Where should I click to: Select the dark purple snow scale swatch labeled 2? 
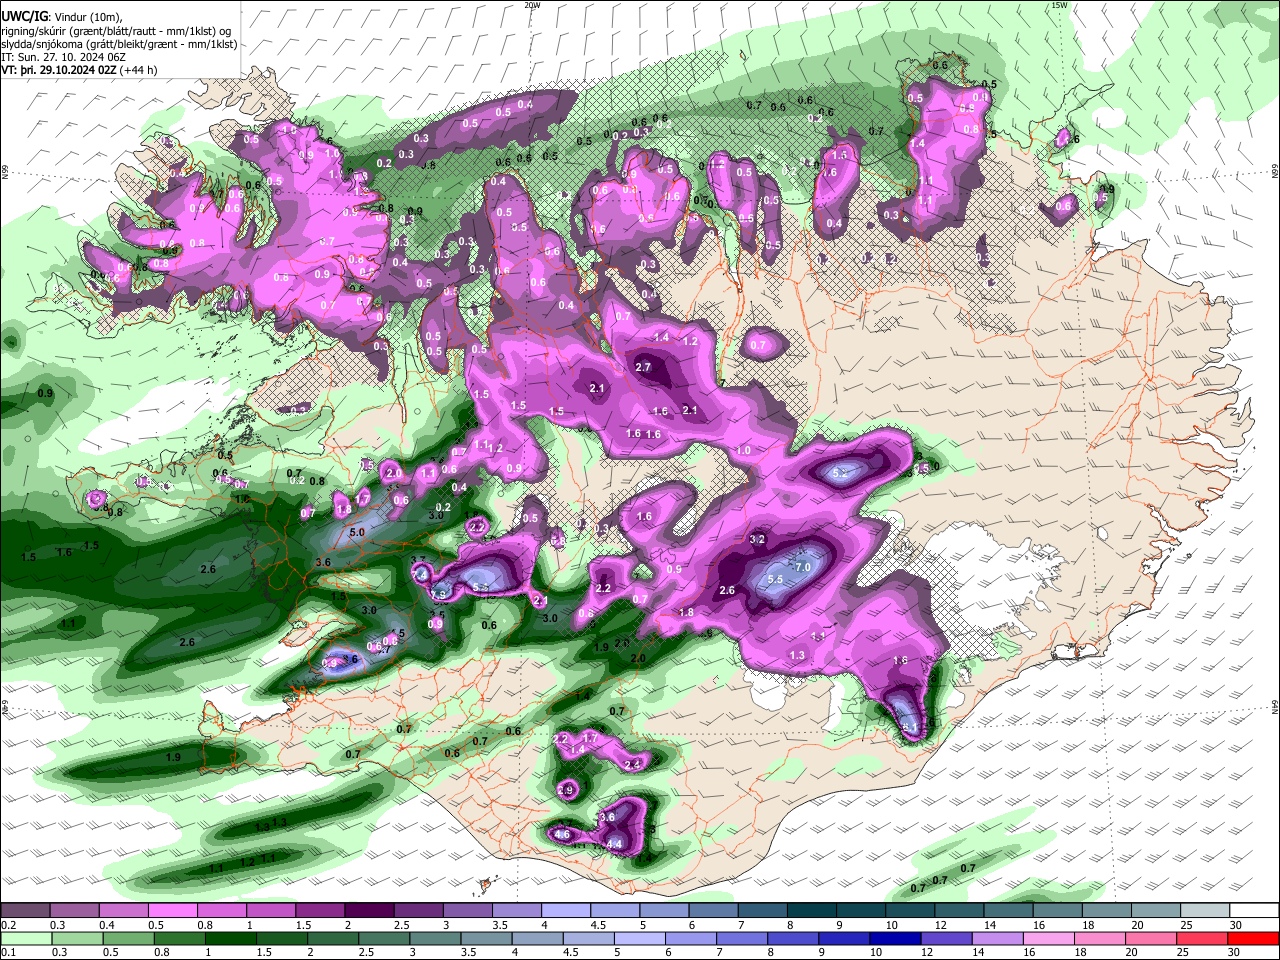point(368,911)
